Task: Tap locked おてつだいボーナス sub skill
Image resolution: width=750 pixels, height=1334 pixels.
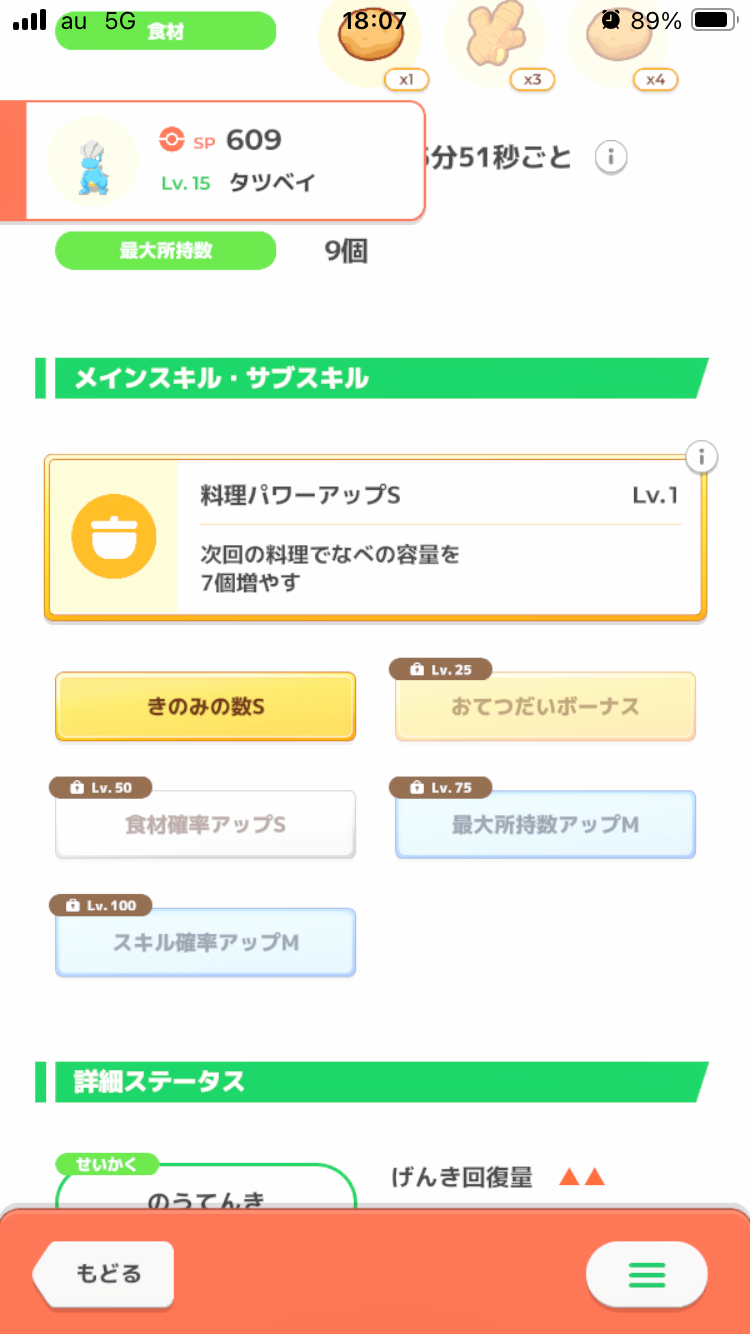Action: [x=545, y=707]
